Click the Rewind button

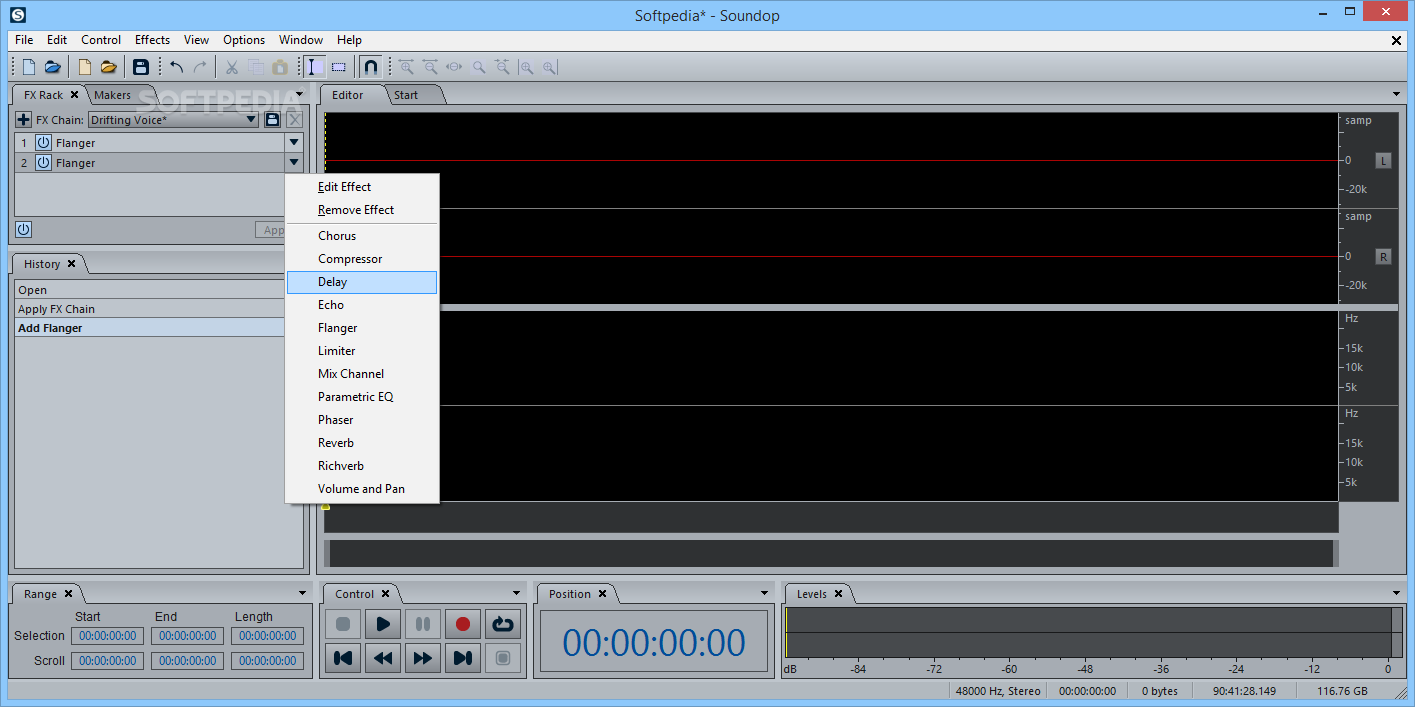[383, 658]
